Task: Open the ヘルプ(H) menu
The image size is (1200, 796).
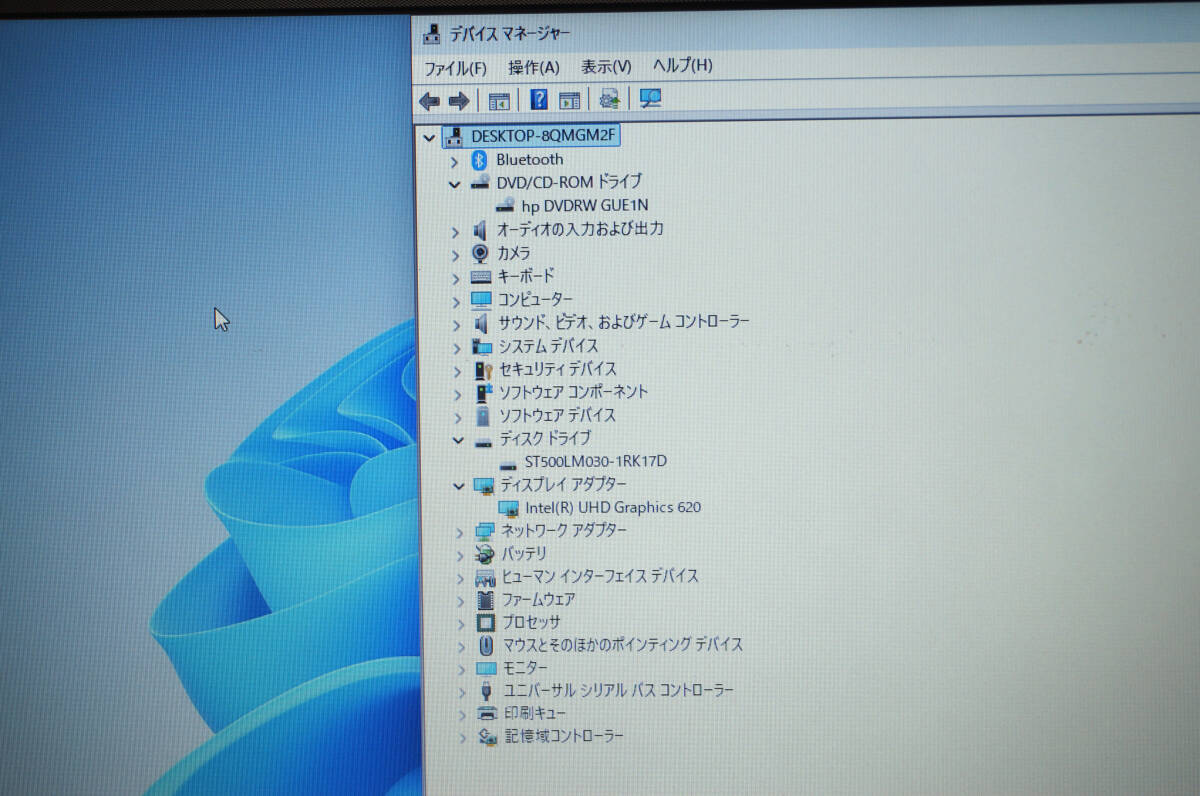Action: [682, 66]
